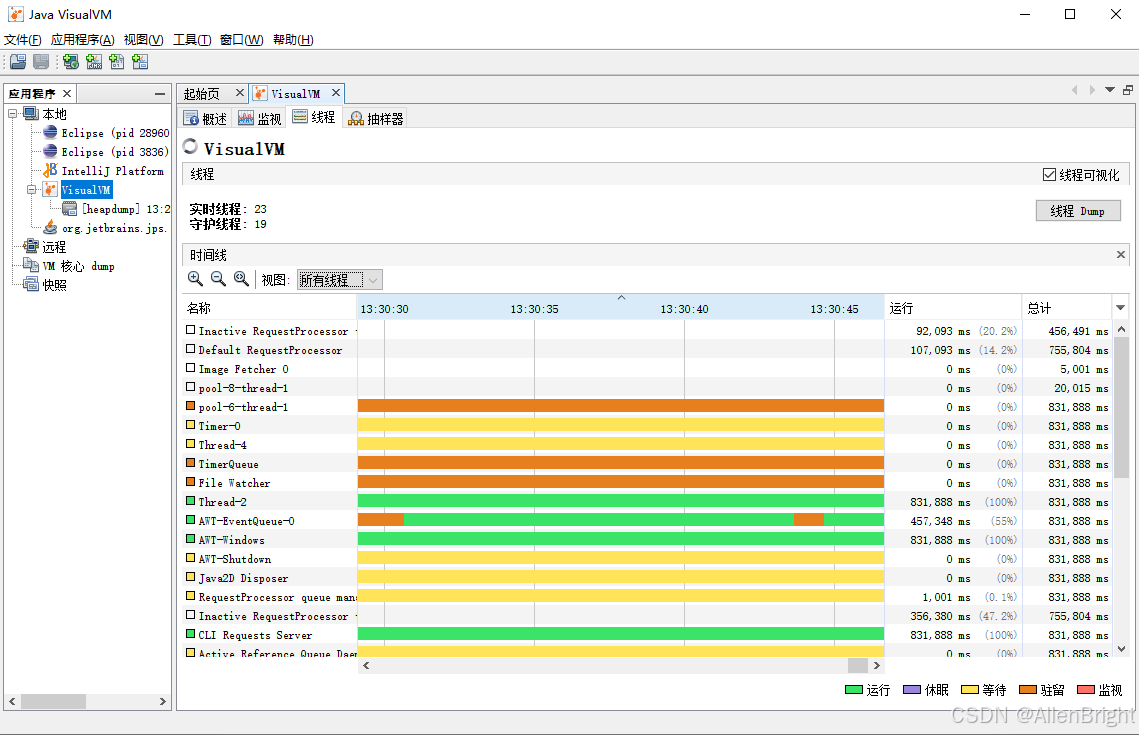1139x735 pixels.
Task: Click the timeline horizontal scrollbar thumb
Action: 858,665
